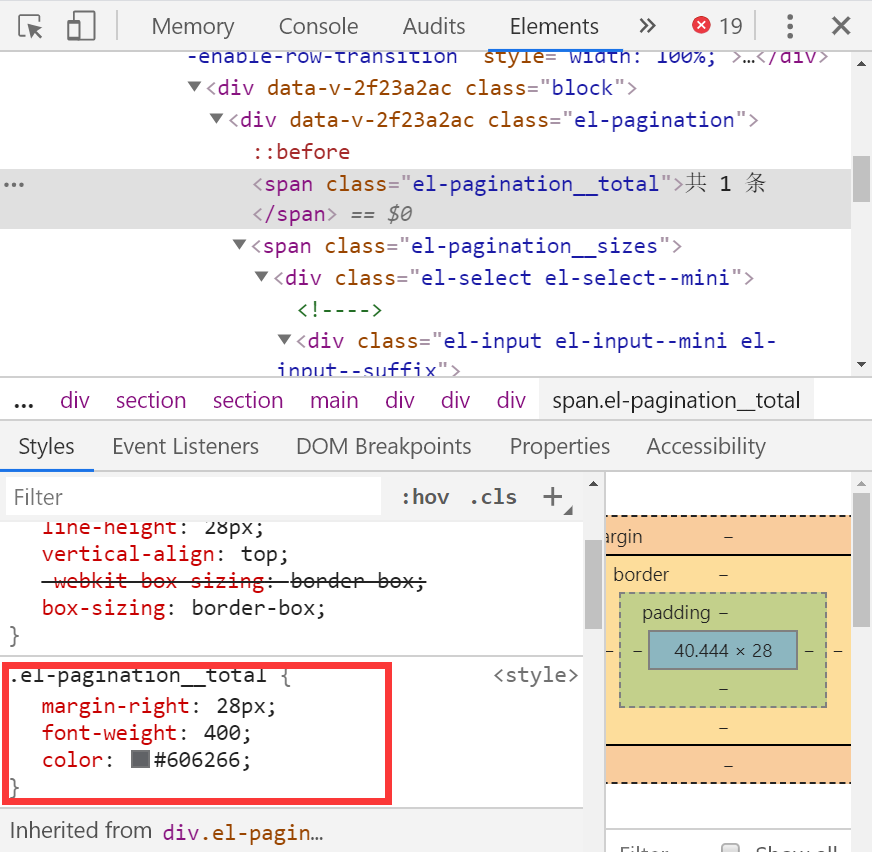
Task: Toggle the :hov element state button
Action: point(425,497)
